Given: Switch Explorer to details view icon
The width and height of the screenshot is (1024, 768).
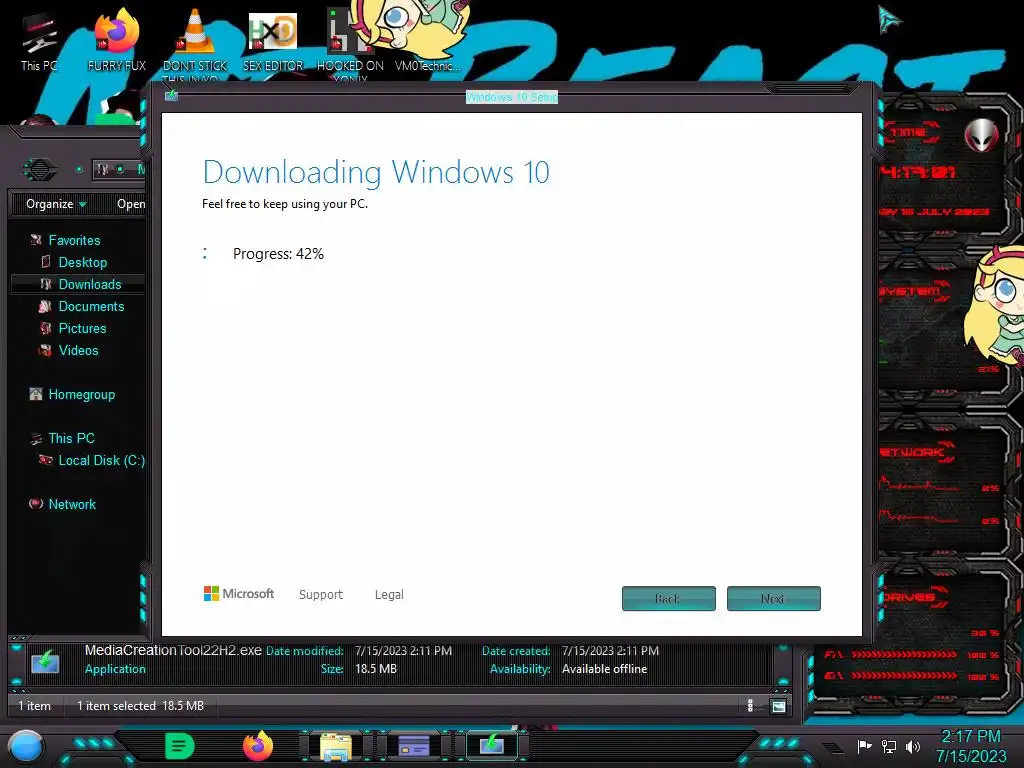Looking at the screenshot, I should 750,705.
